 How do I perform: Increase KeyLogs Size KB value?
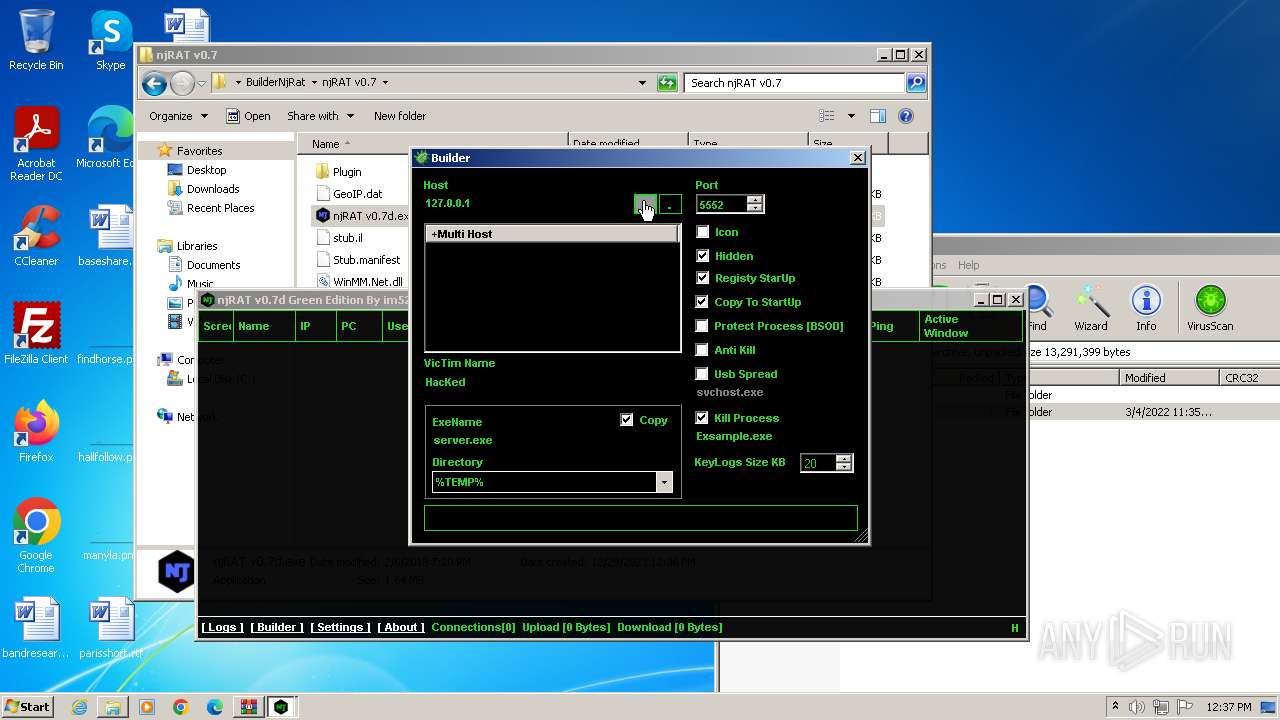click(844, 459)
